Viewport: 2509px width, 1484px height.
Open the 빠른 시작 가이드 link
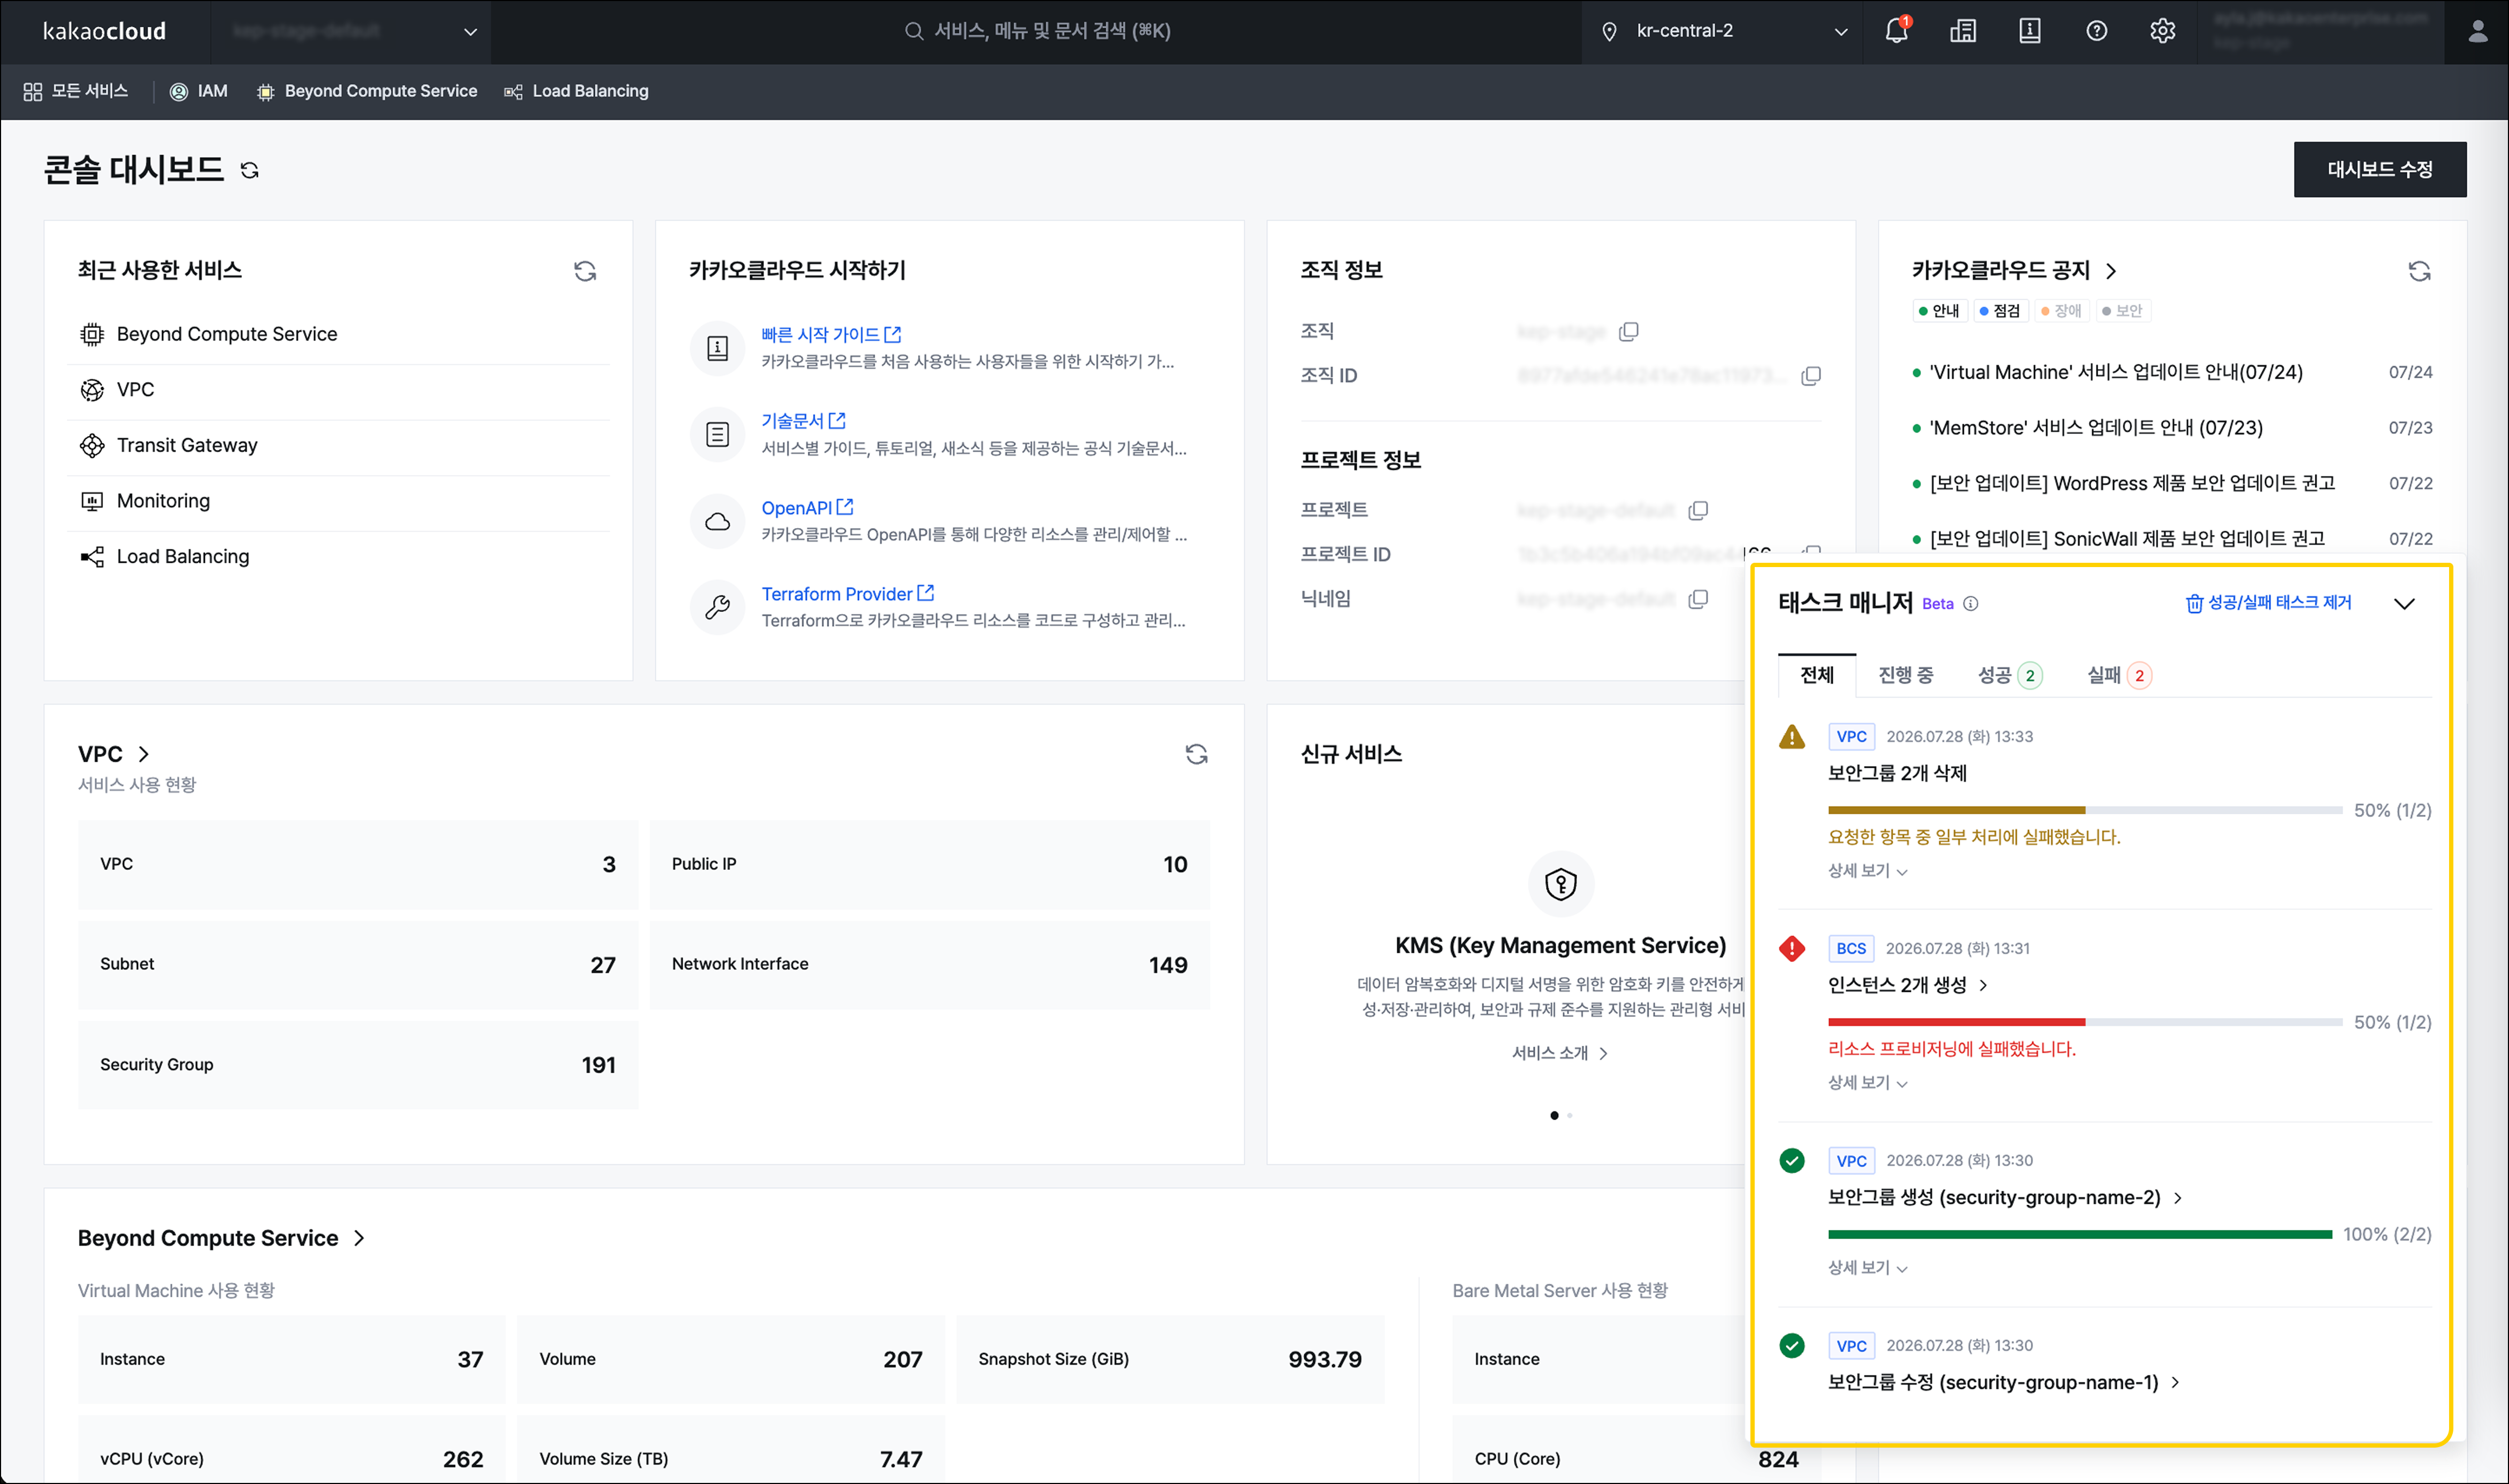[x=830, y=335]
